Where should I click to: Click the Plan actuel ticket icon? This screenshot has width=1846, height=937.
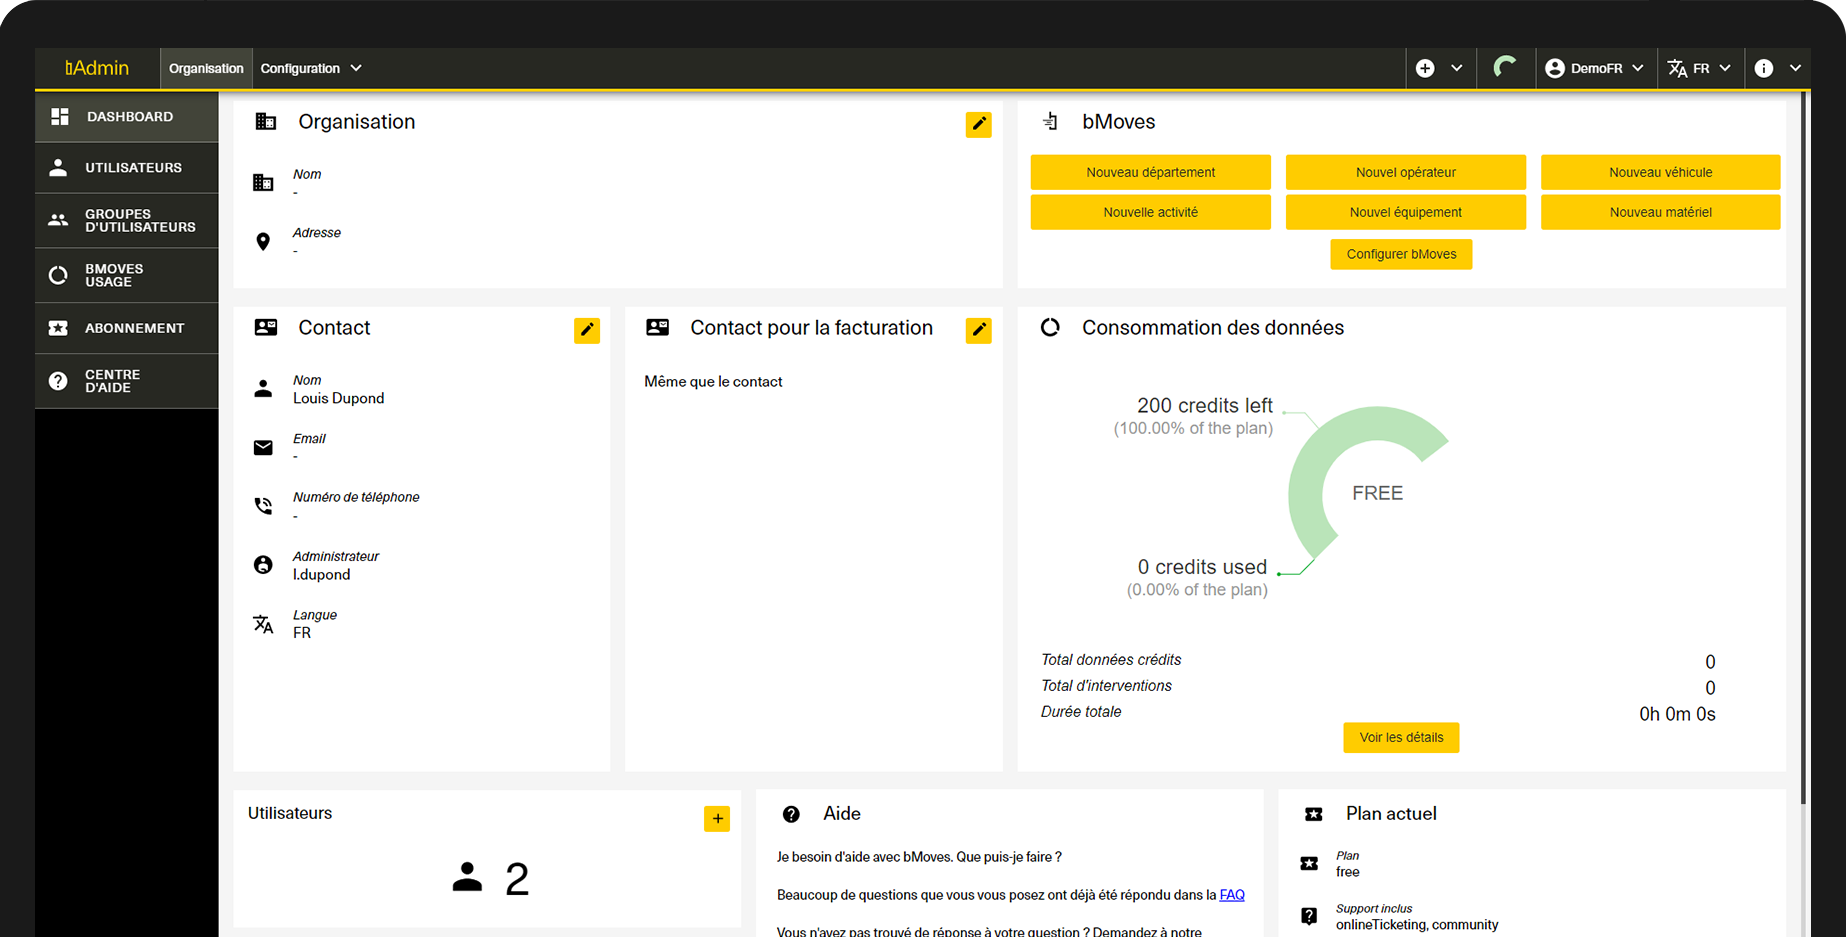point(1314,814)
